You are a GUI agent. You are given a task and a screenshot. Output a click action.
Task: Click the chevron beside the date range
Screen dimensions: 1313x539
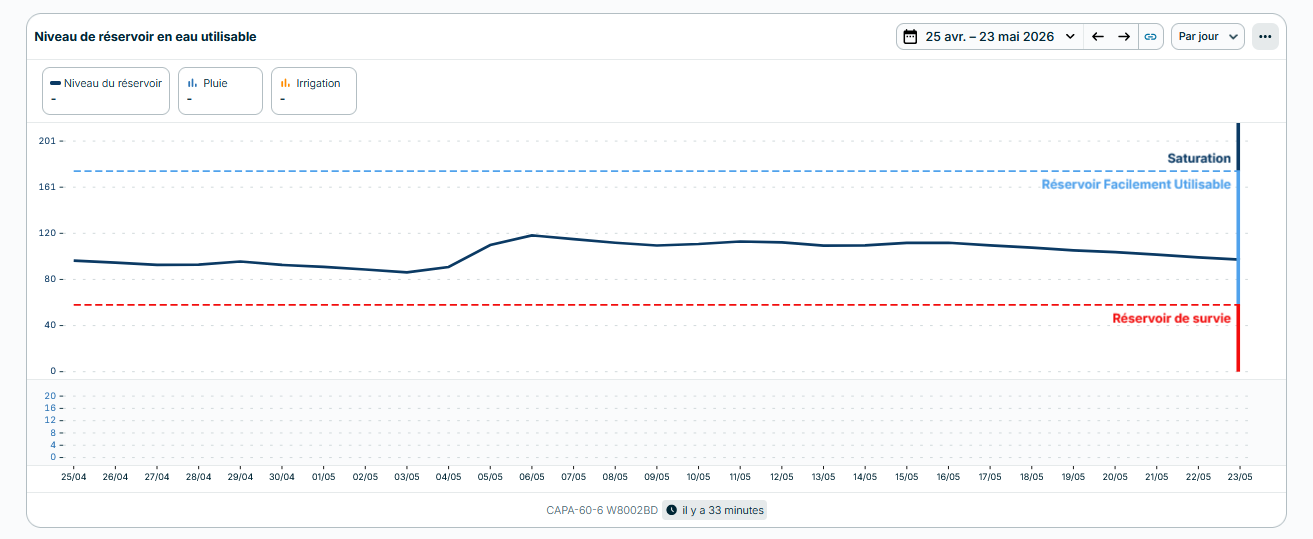pyautogui.click(x=1070, y=37)
